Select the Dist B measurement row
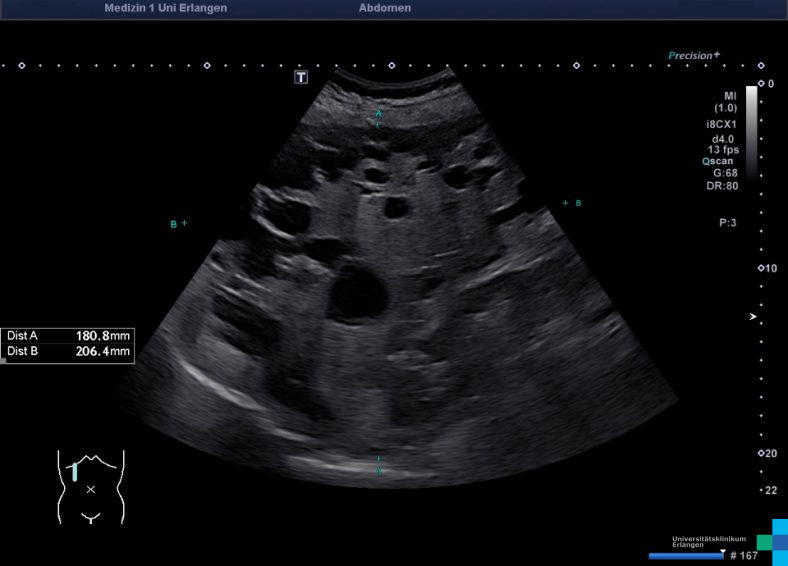The image size is (788, 566). point(68,352)
